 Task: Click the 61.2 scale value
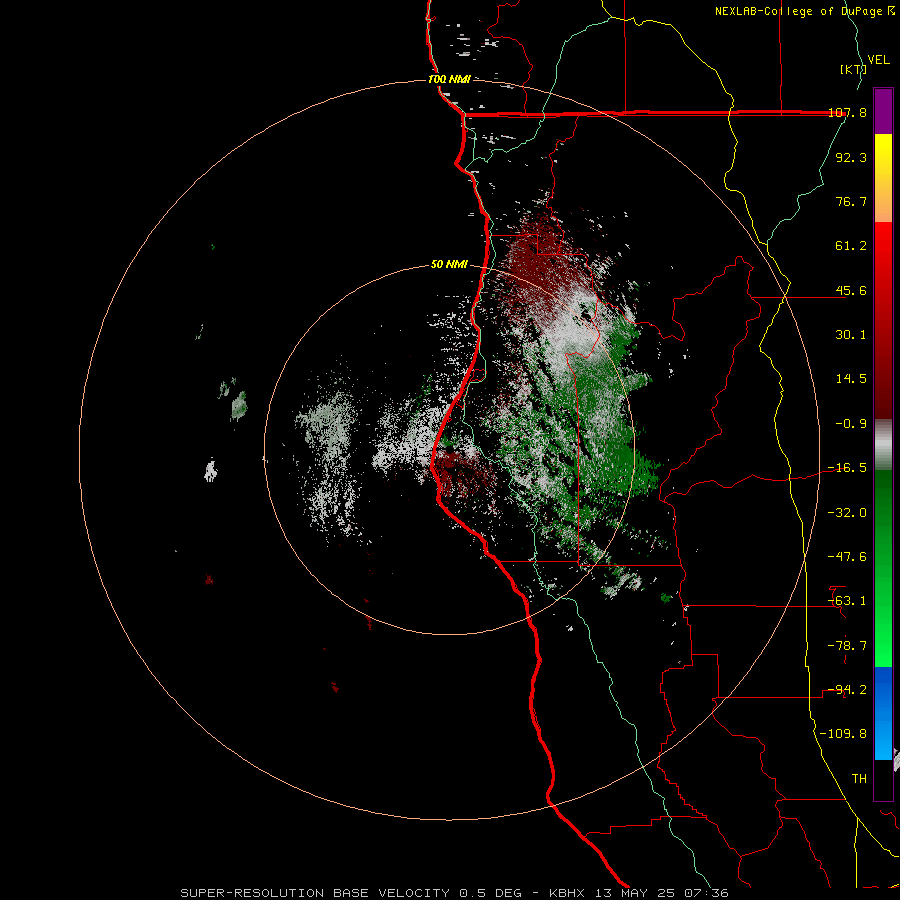[851, 246]
